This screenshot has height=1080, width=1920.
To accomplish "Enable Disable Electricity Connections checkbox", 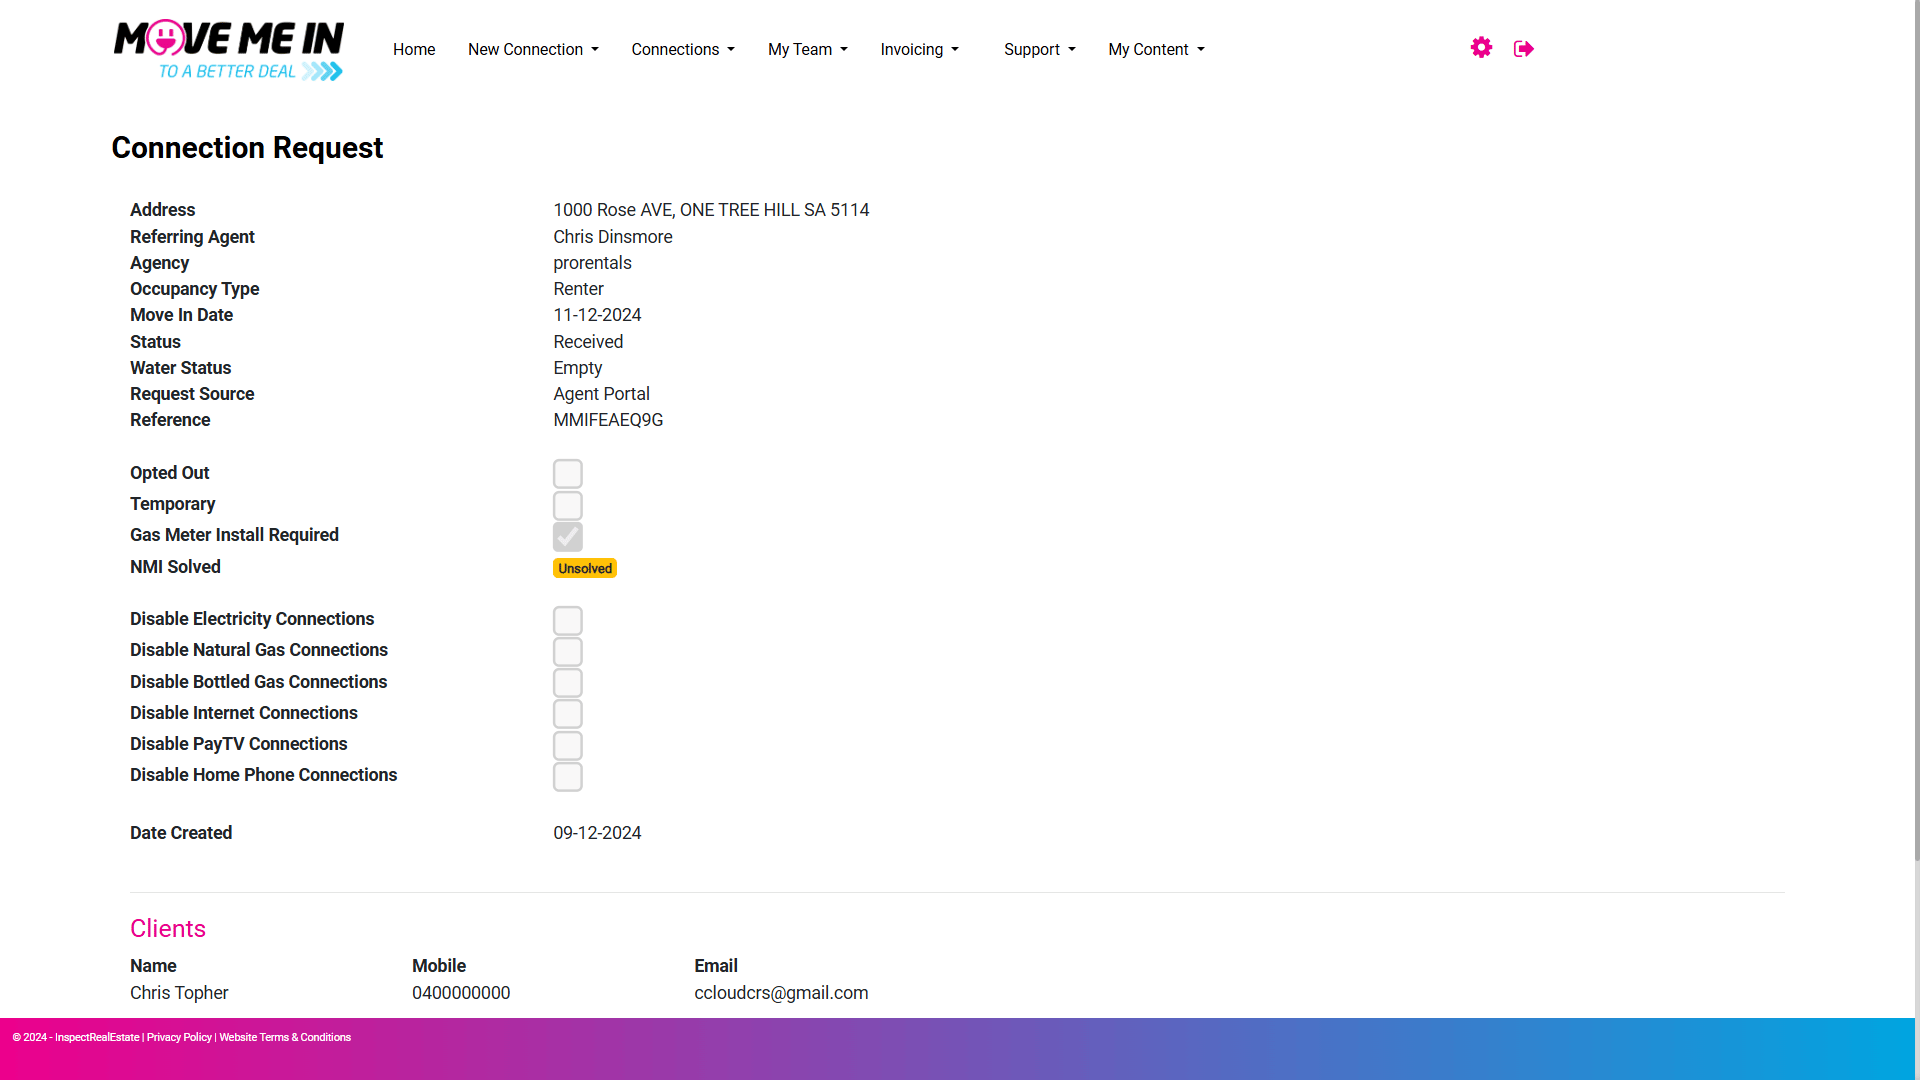I will [x=568, y=621].
